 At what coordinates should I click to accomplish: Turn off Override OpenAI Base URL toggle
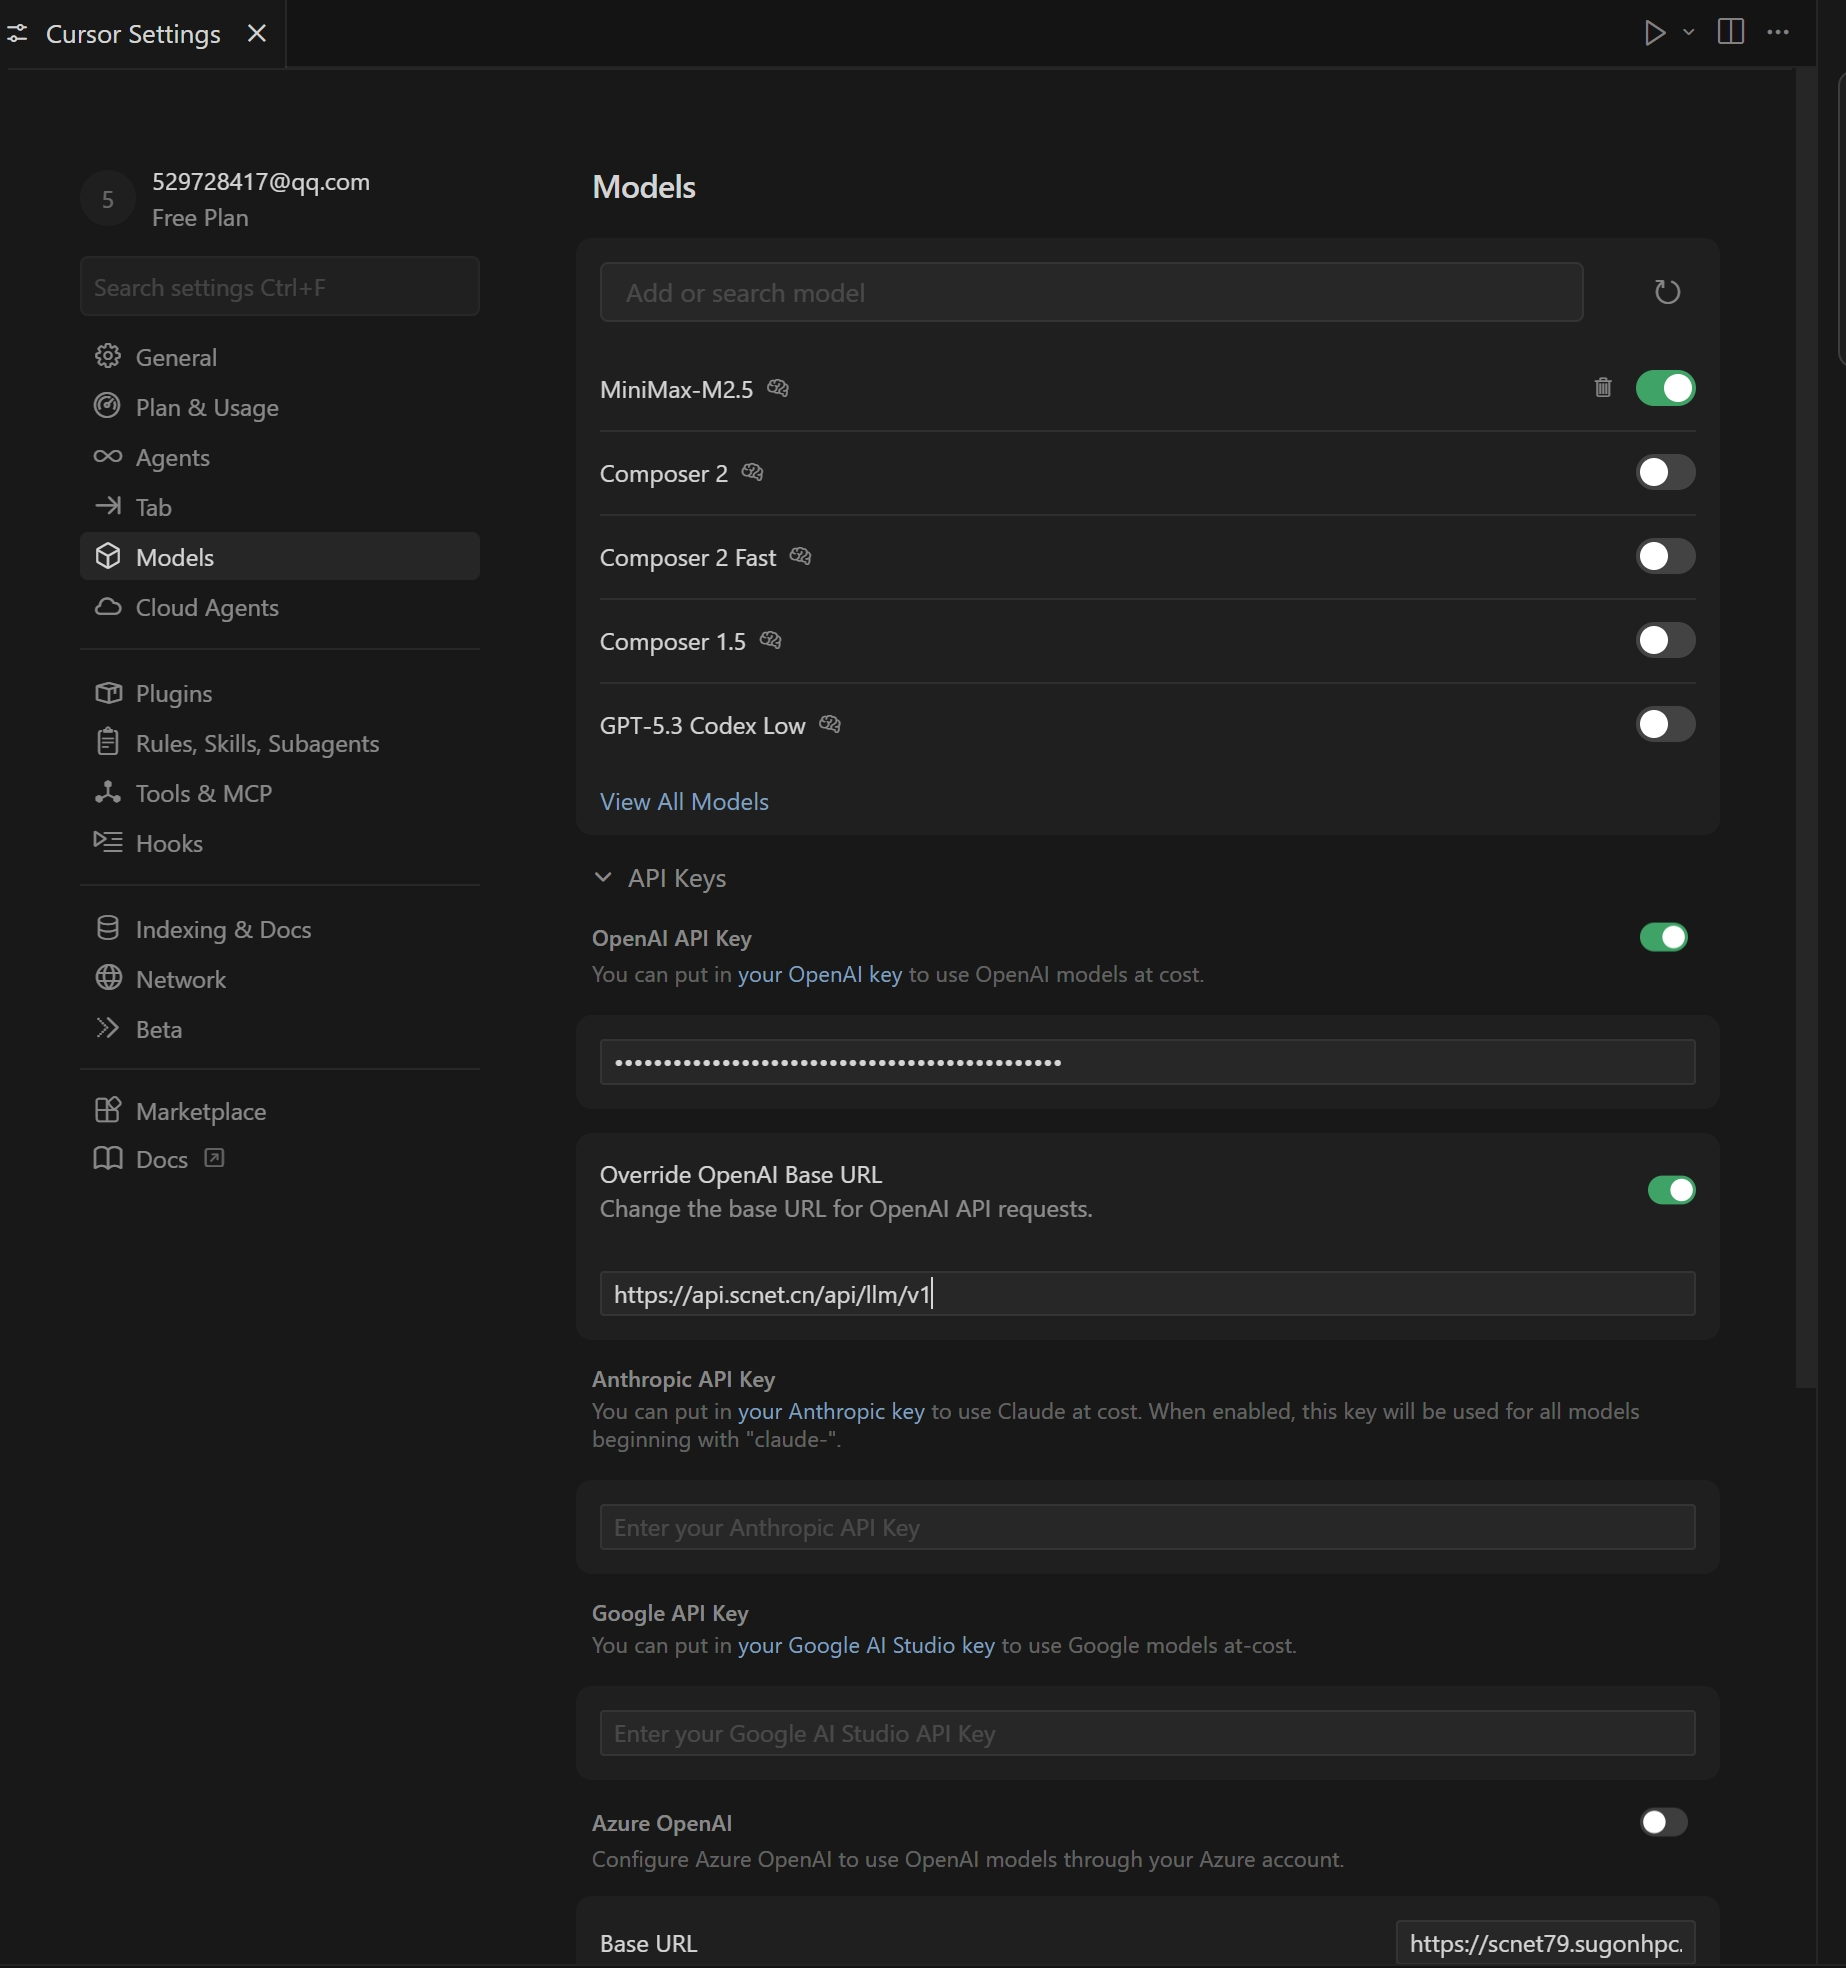pos(1671,1190)
